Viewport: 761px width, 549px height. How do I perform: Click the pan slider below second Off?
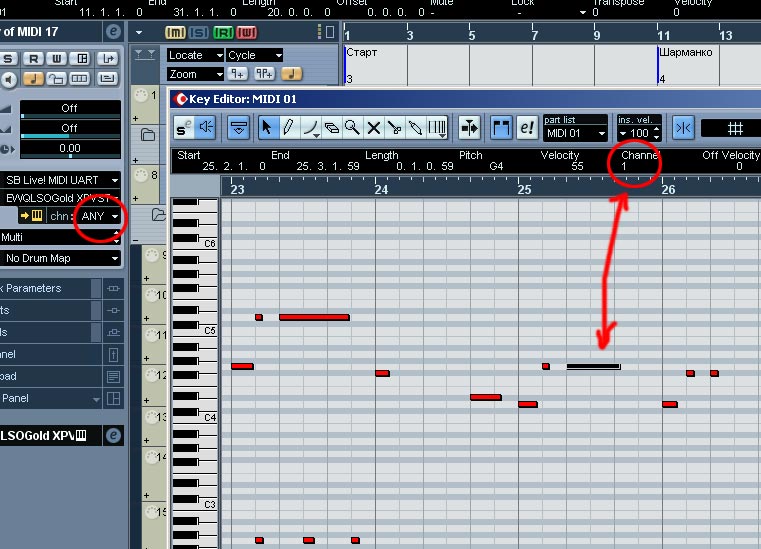pos(70,136)
